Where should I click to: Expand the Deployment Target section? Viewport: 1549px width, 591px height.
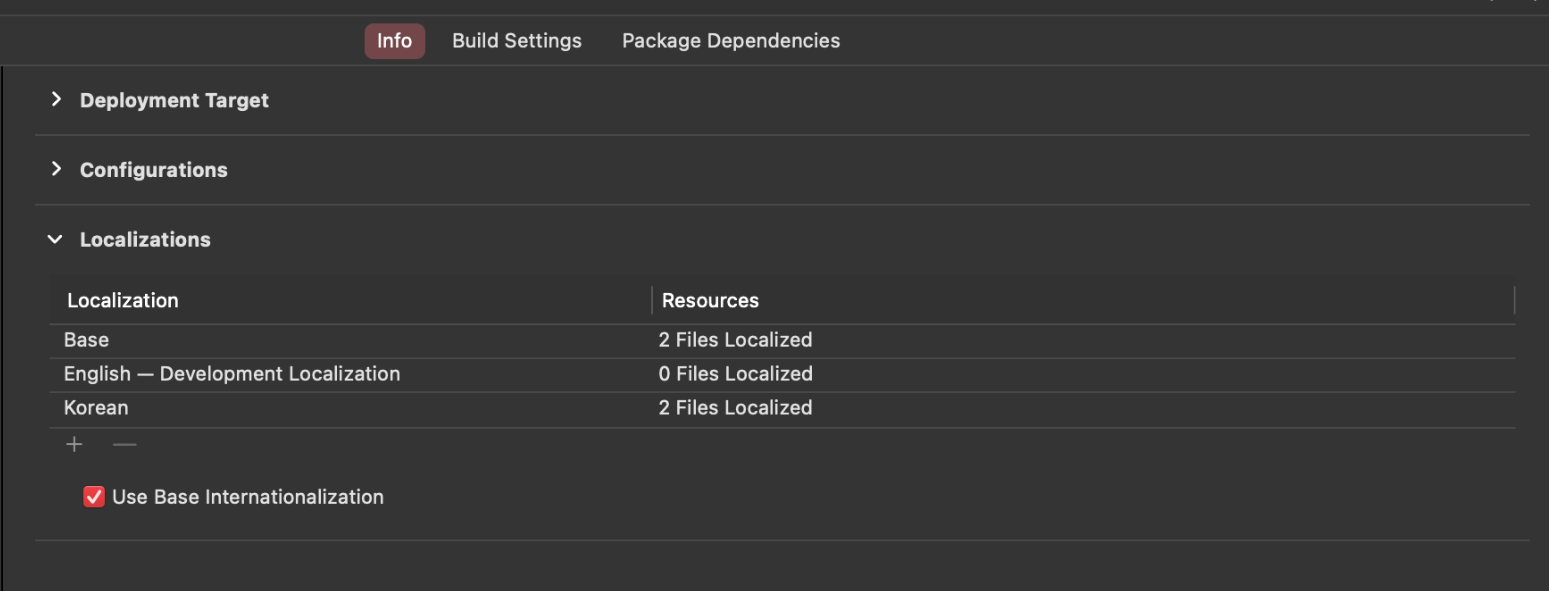pyautogui.click(x=56, y=99)
